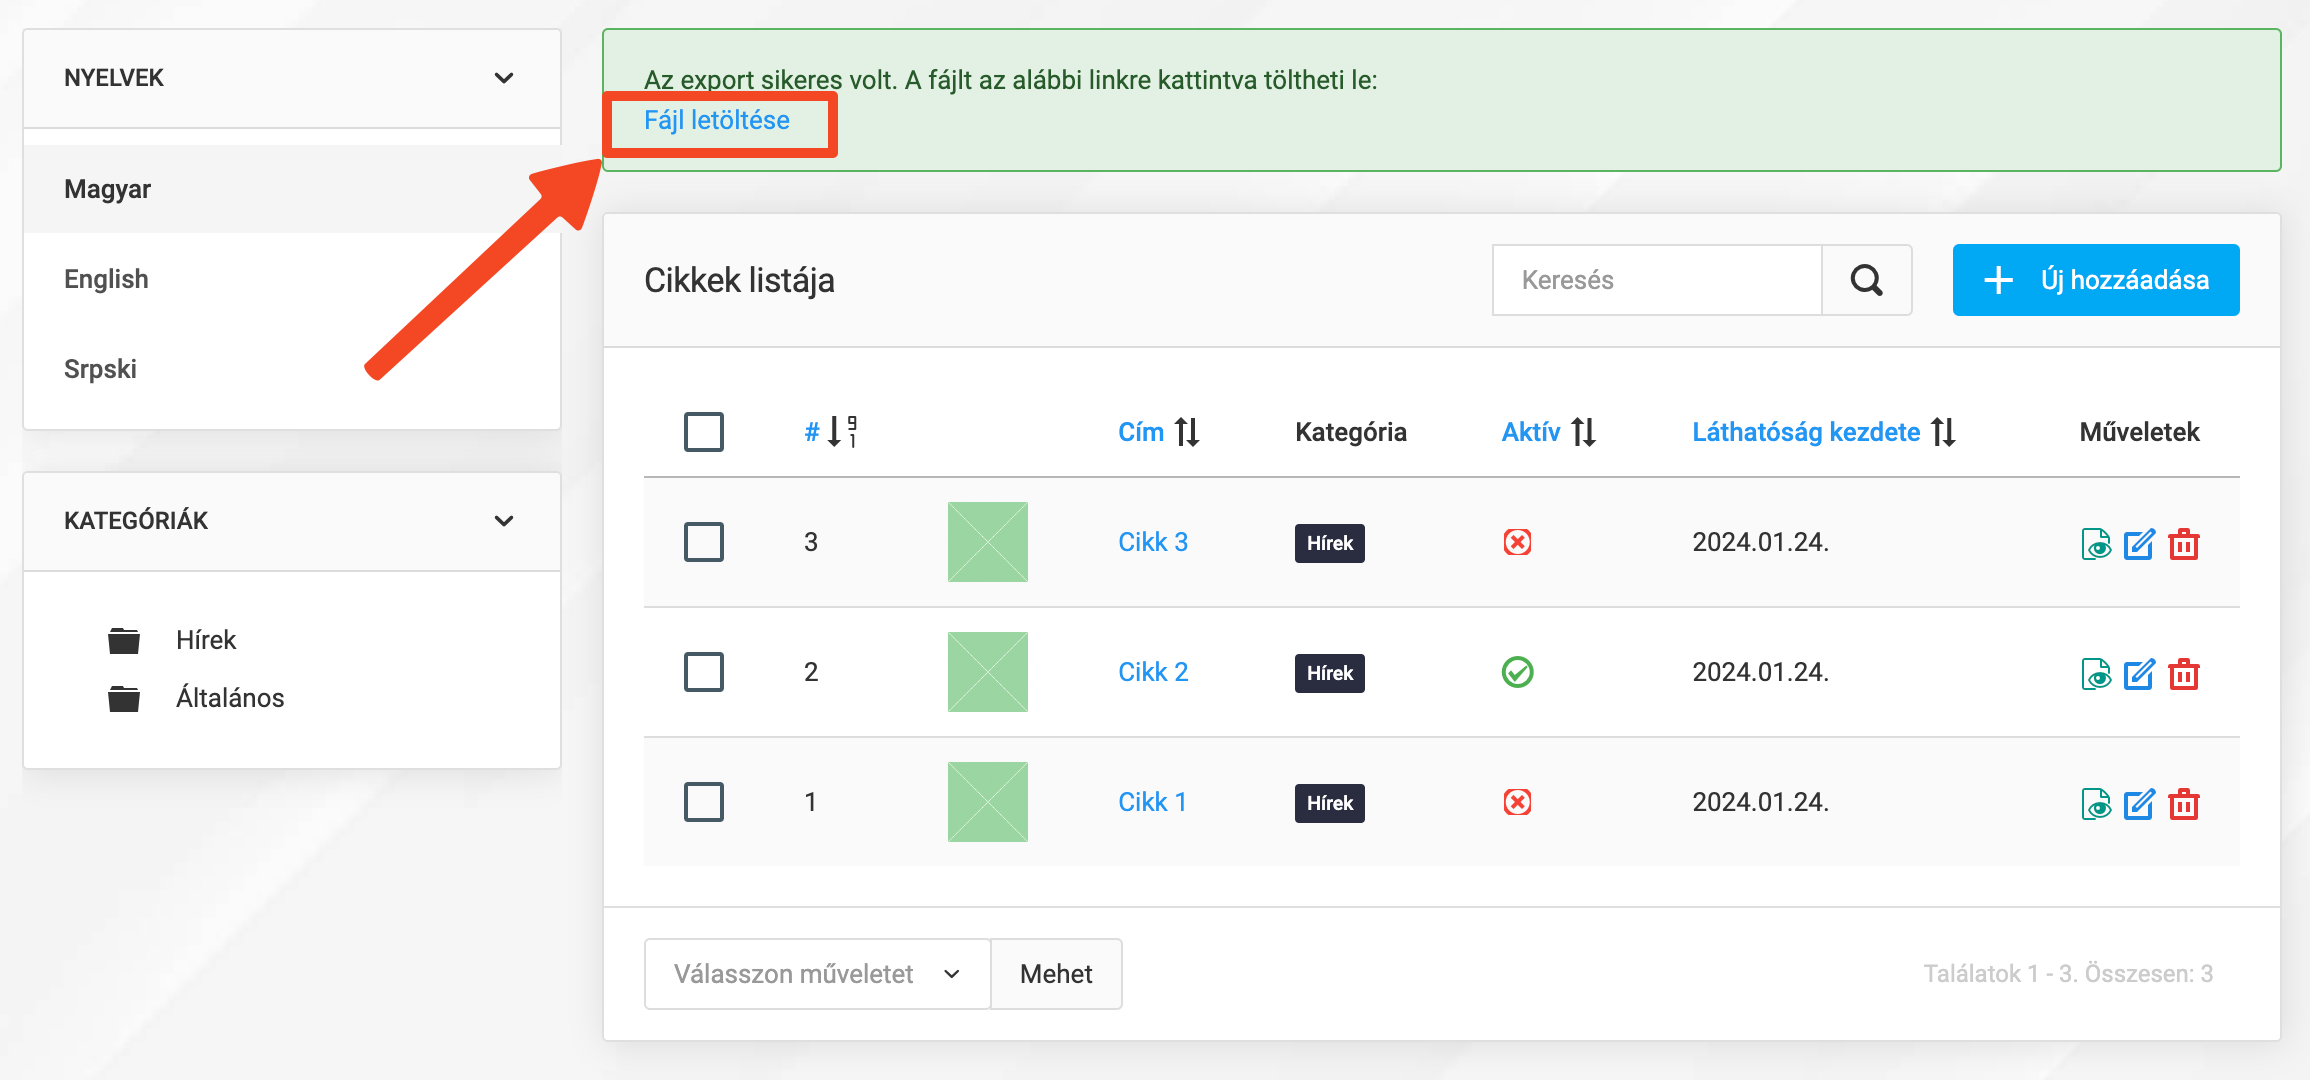Click the preview icon for Cikk 3

click(2095, 544)
